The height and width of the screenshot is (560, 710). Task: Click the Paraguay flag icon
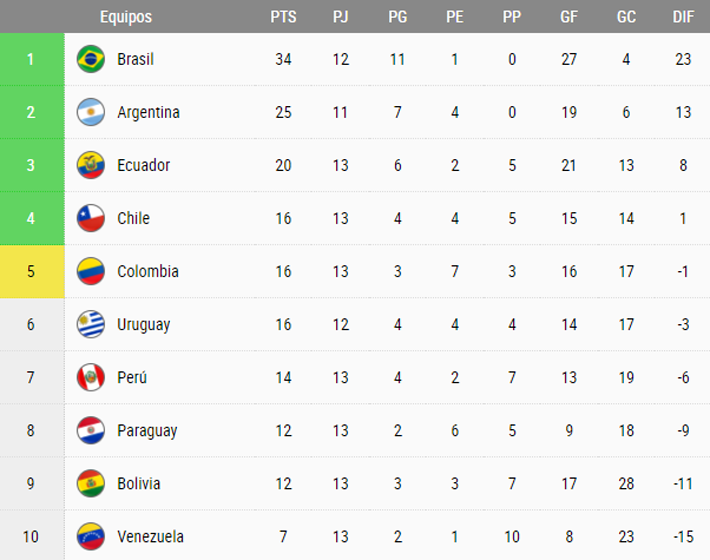click(91, 430)
